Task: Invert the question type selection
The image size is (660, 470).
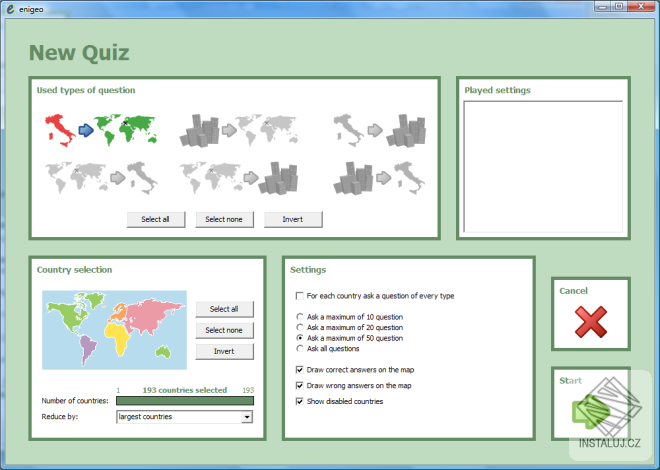Action: click(293, 219)
